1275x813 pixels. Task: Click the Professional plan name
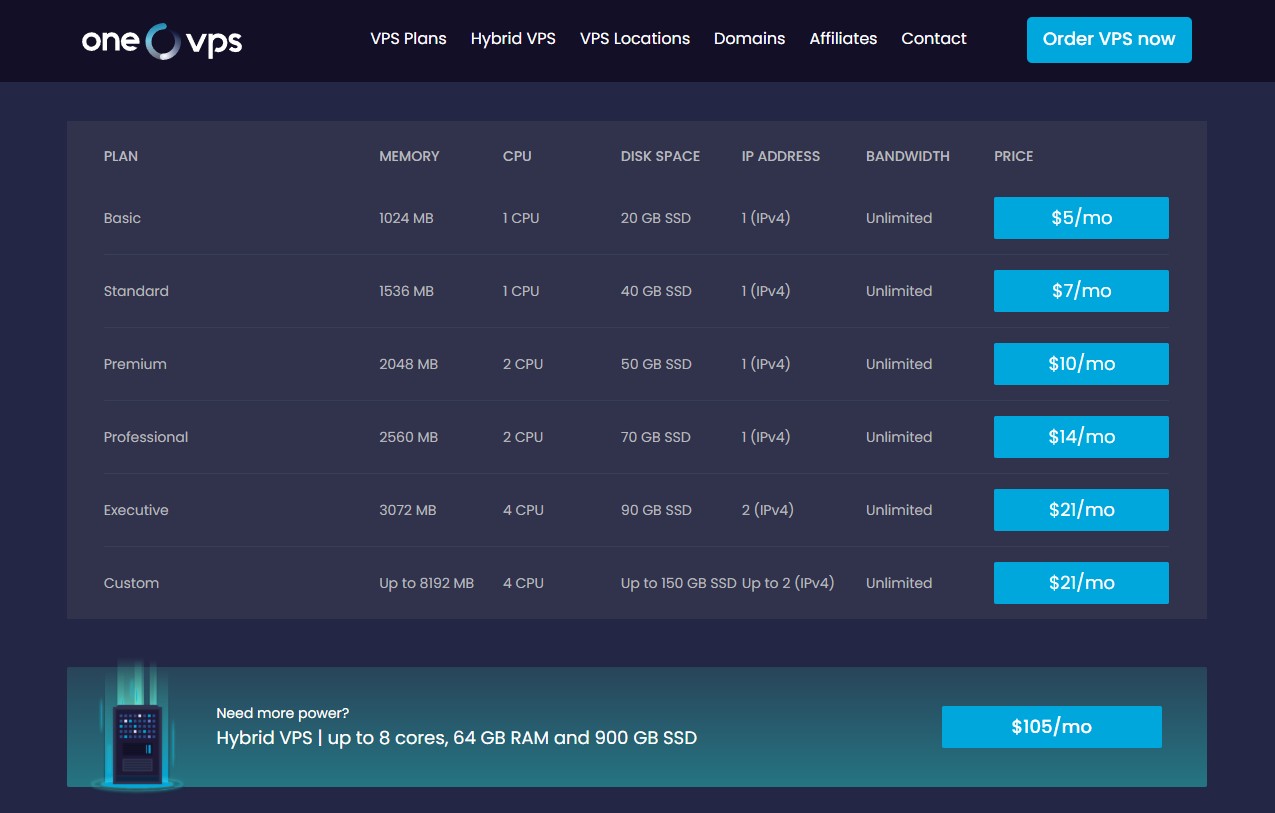point(146,437)
